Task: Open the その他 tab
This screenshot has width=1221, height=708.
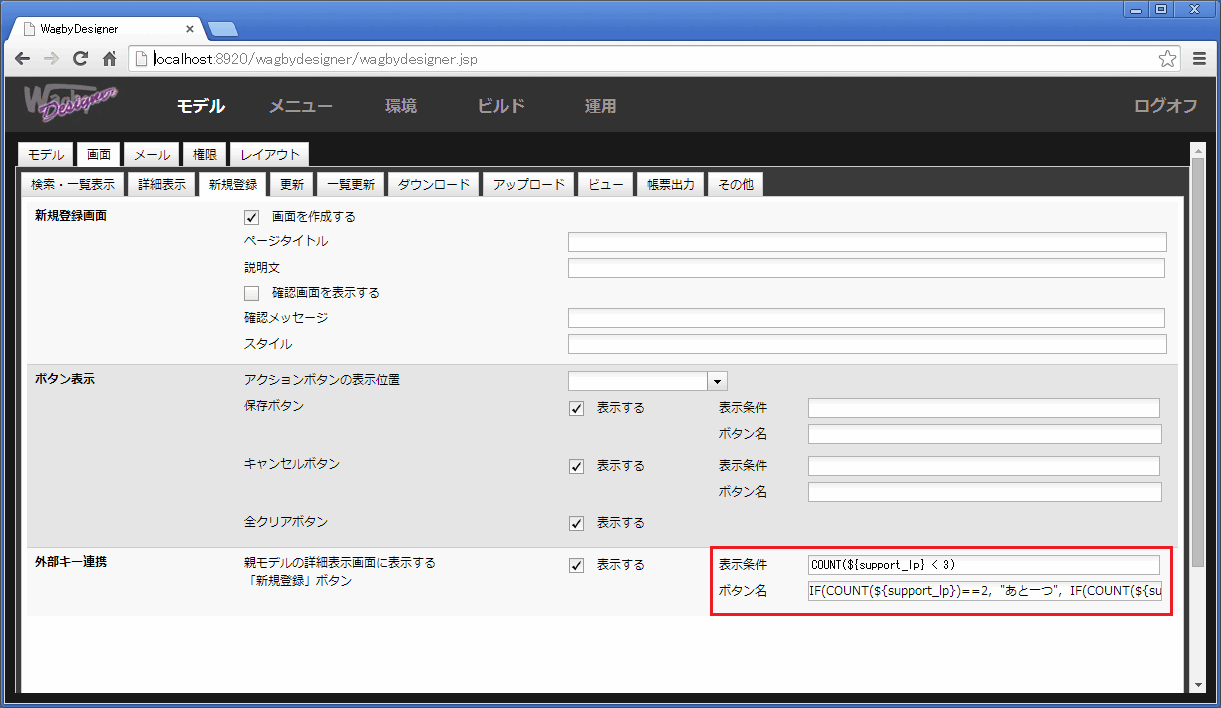Action: [736, 184]
